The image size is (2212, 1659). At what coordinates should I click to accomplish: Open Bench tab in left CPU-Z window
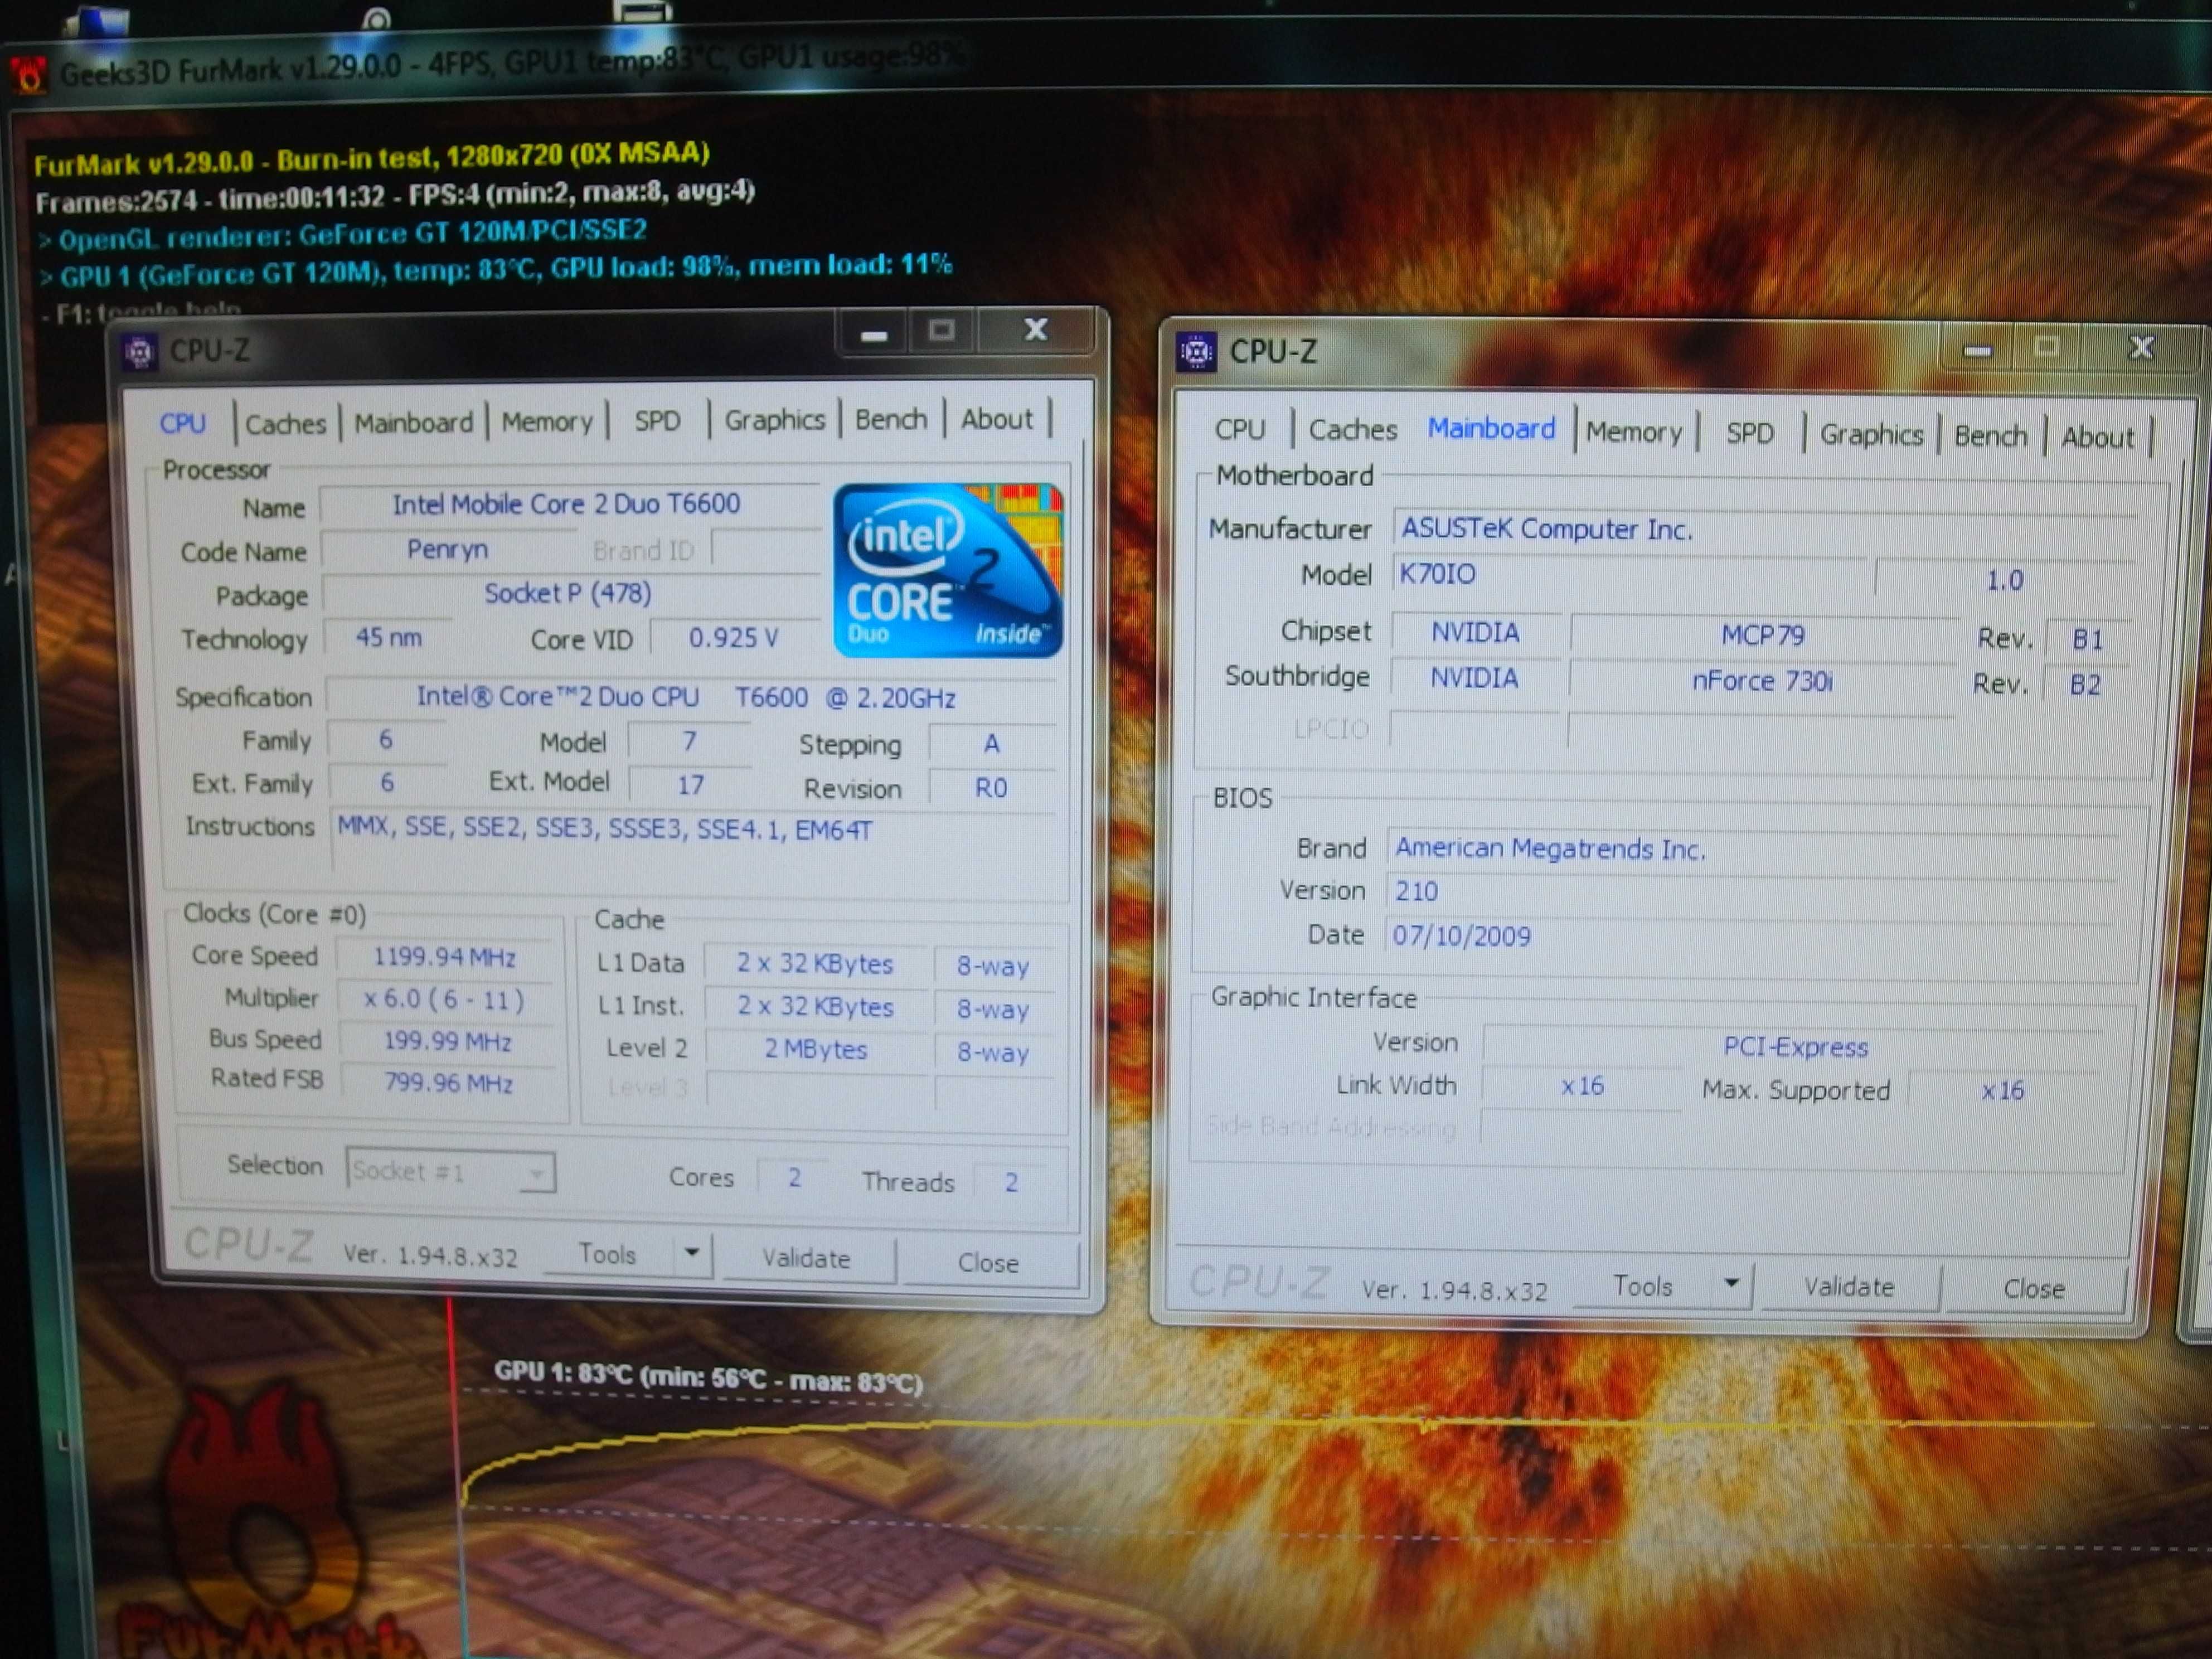(891, 419)
